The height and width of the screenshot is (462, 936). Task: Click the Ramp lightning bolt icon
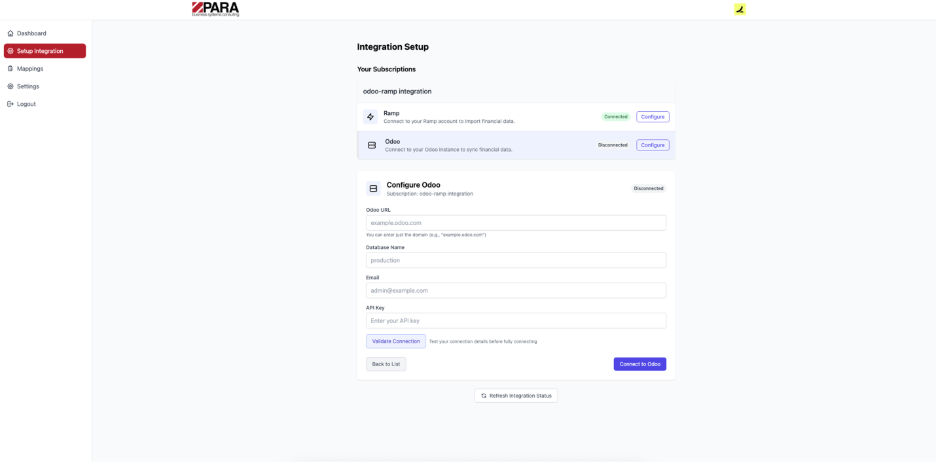point(371,117)
